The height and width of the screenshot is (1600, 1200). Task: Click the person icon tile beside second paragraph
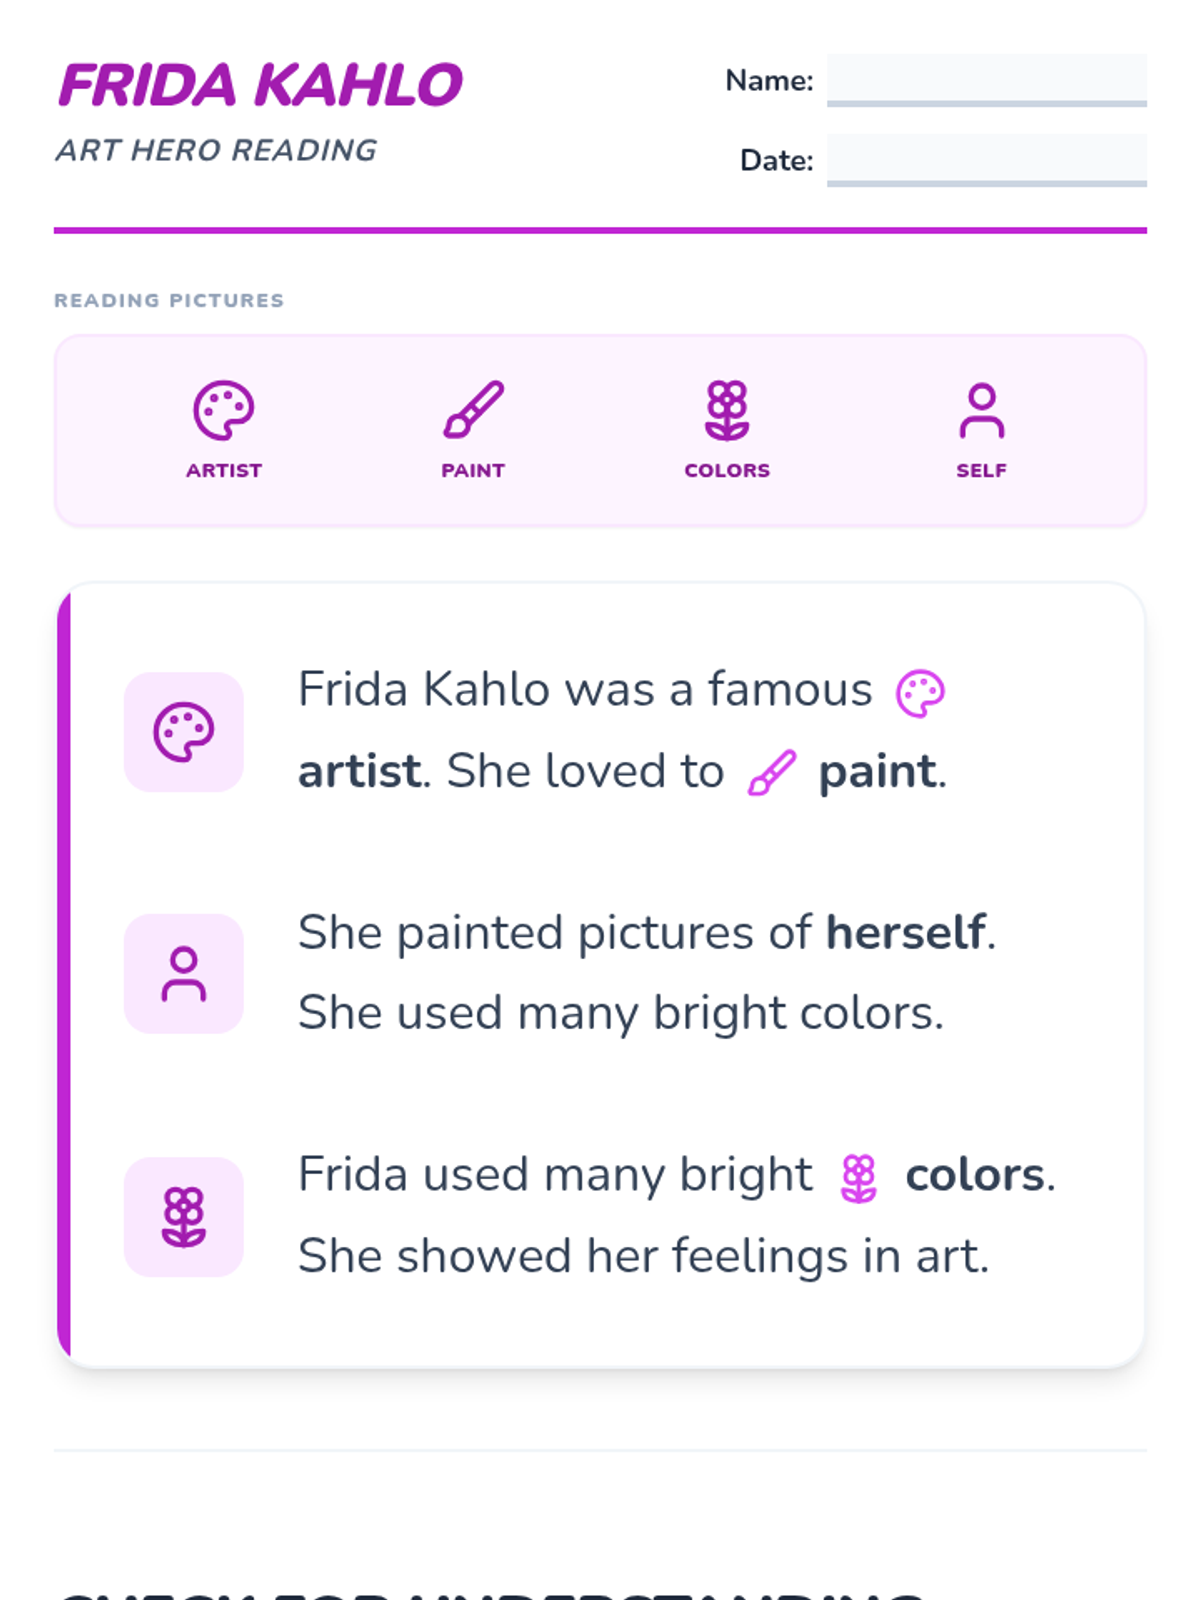pyautogui.click(x=184, y=974)
